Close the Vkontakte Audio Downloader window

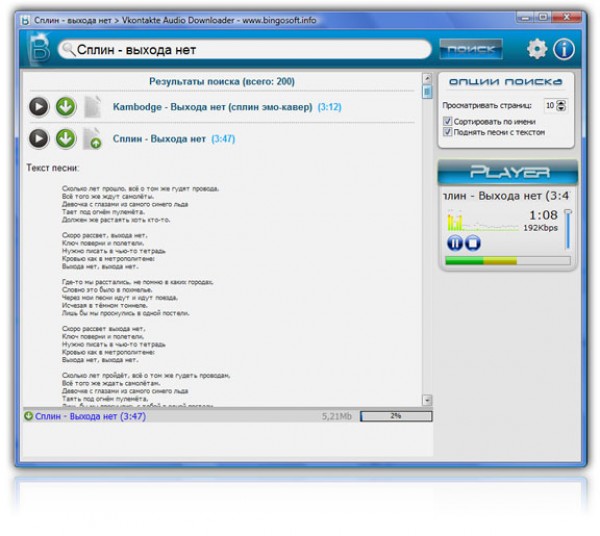566,18
